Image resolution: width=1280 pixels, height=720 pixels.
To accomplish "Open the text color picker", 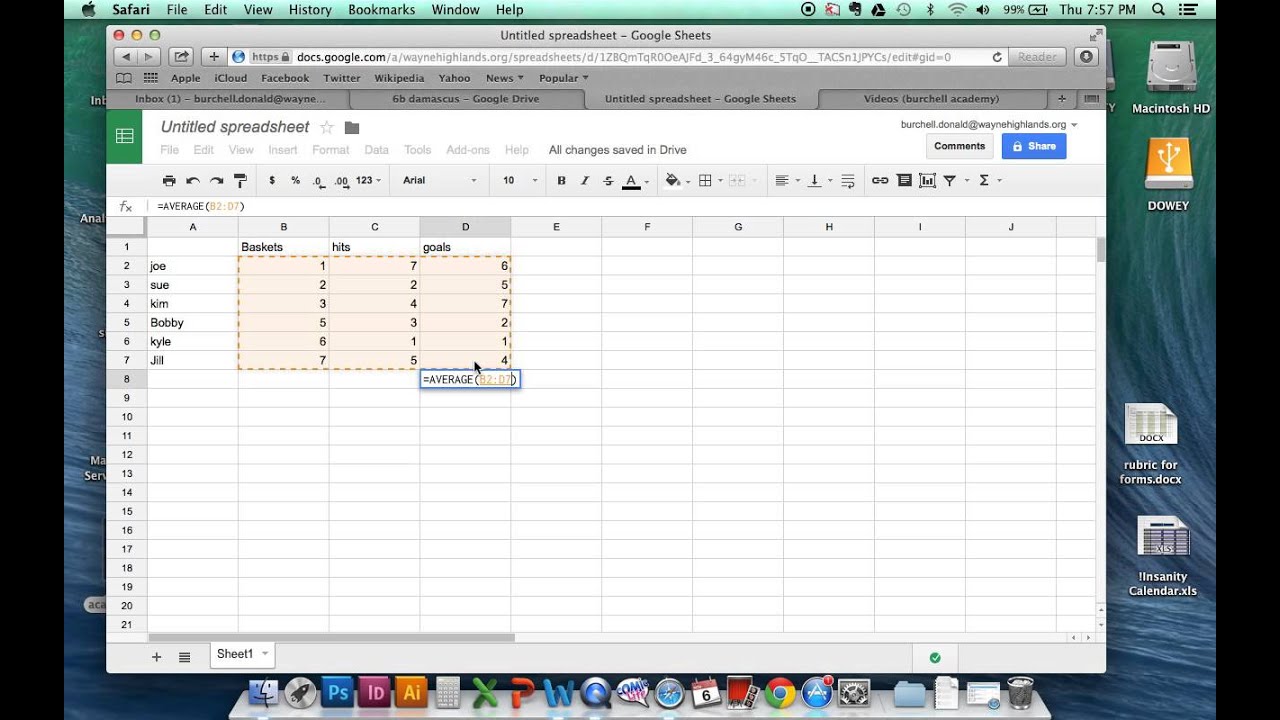I will point(631,181).
